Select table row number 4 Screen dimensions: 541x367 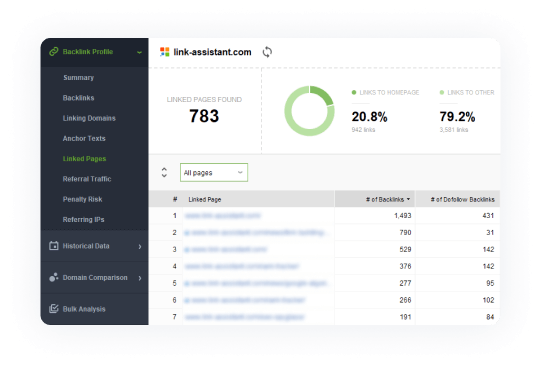[x=324, y=266]
